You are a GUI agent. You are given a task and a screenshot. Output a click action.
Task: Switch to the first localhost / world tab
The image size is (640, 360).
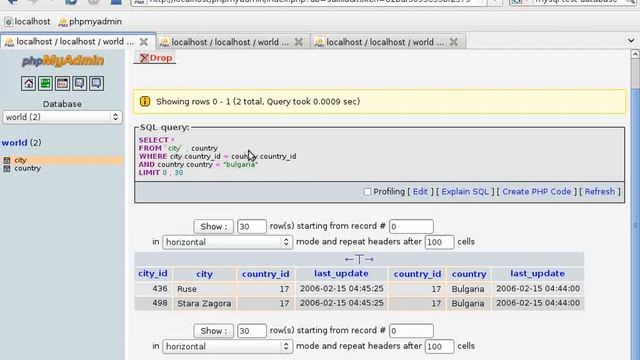[75, 42]
